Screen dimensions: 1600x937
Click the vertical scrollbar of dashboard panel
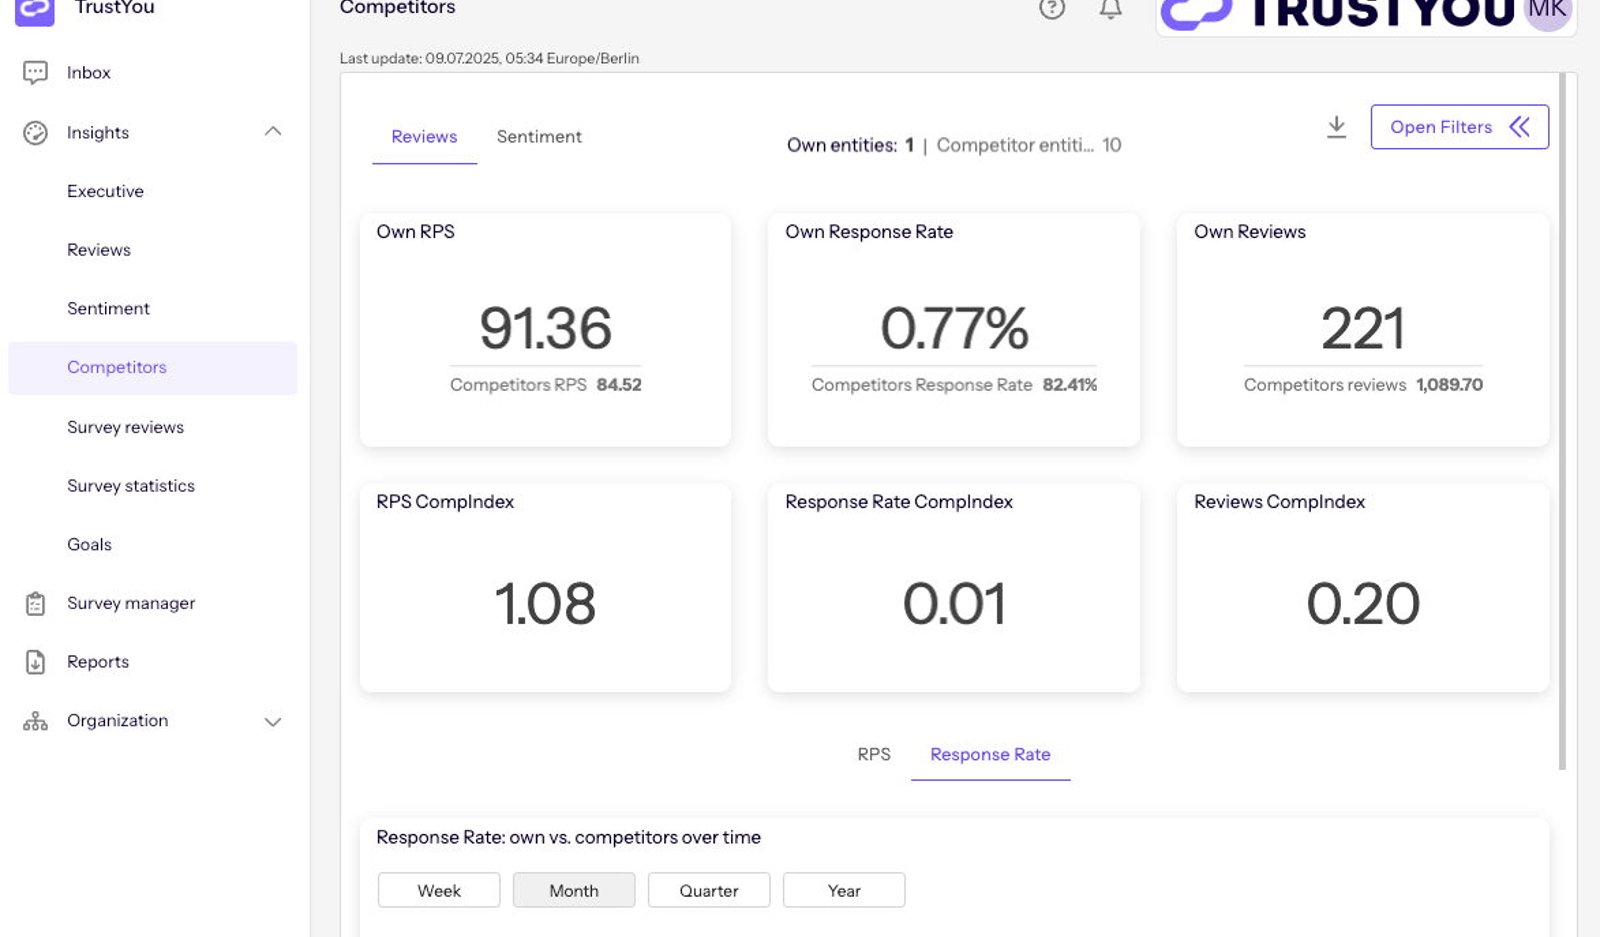(1562, 420)
